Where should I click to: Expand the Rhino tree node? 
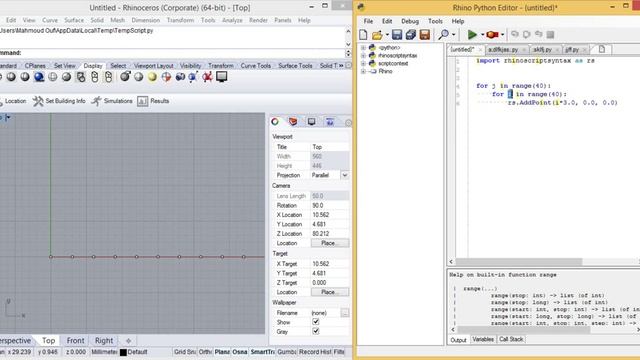pos(363,71)
